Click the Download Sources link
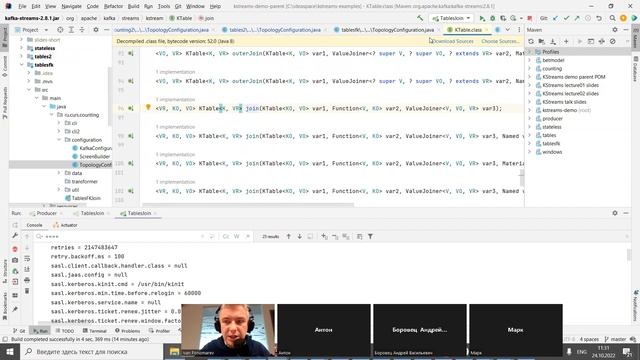The height and width of the screenshot is (360, 640). (453, 41)
